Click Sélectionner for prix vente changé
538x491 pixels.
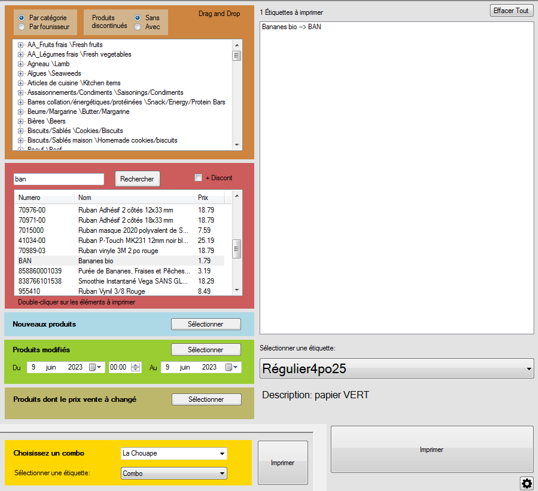[207, 399]
